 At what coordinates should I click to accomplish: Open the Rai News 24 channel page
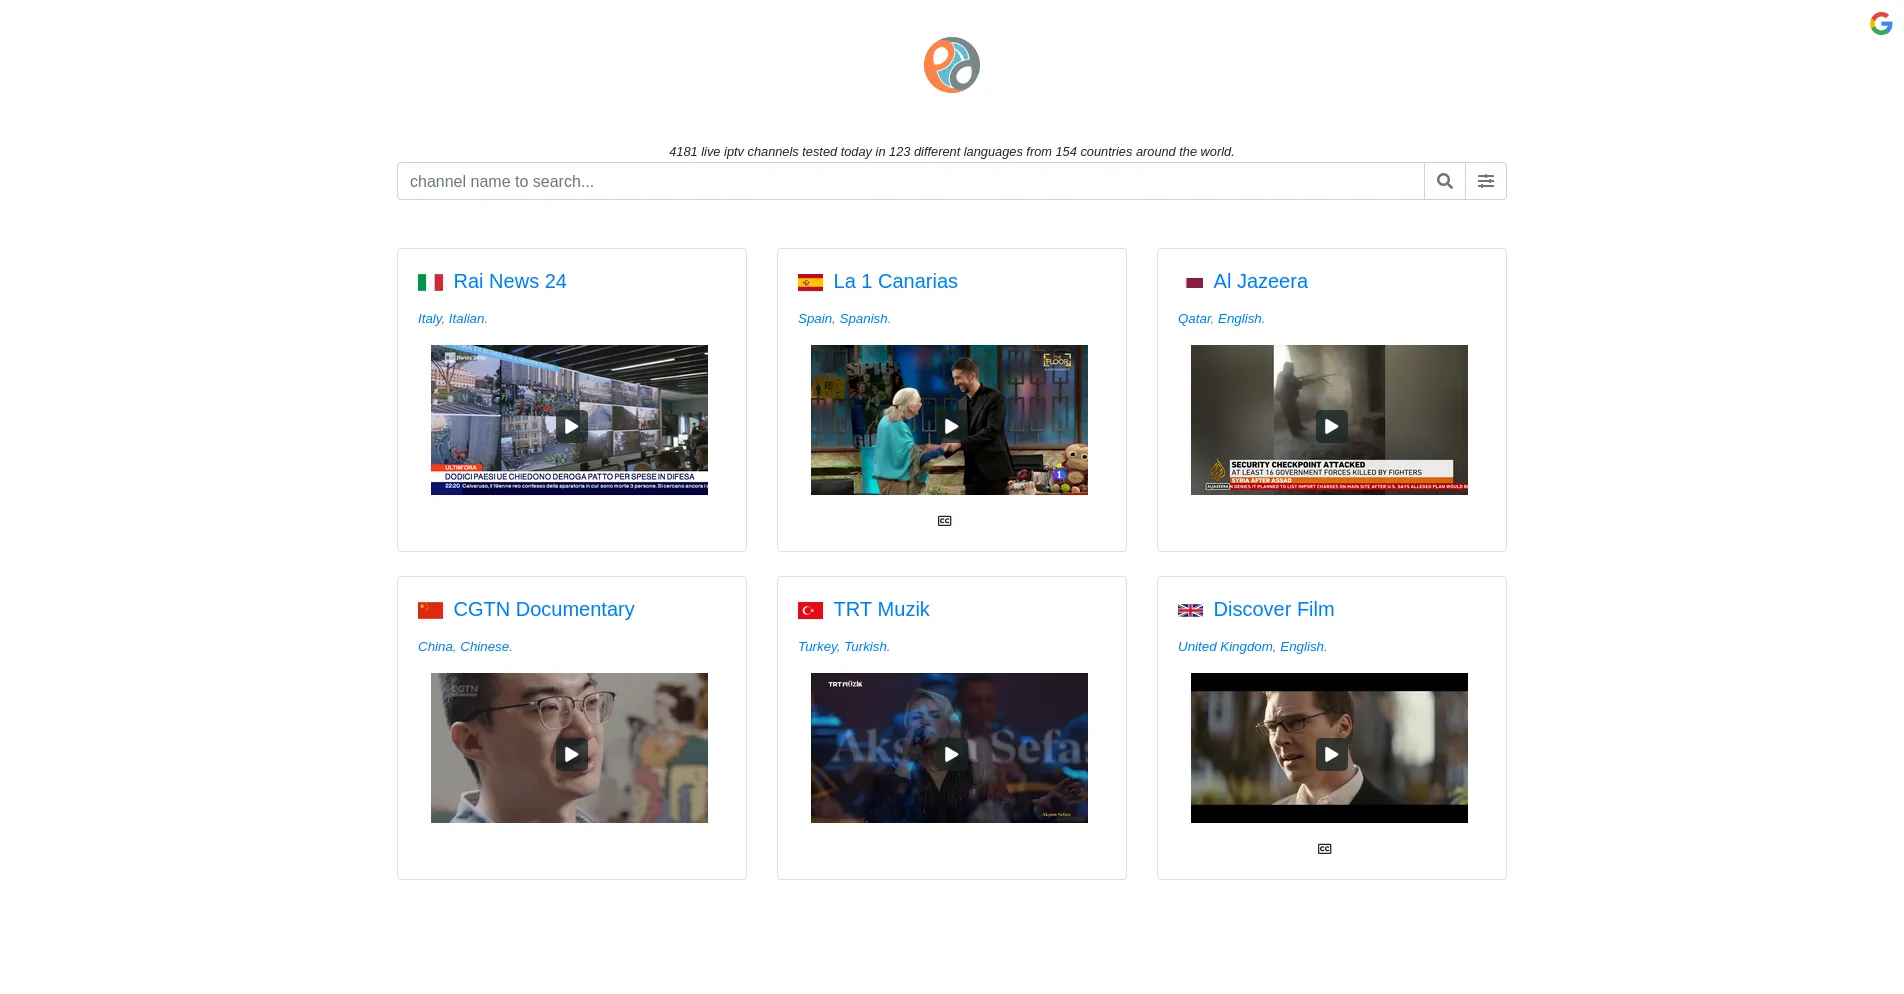click(x=510, y=281)
